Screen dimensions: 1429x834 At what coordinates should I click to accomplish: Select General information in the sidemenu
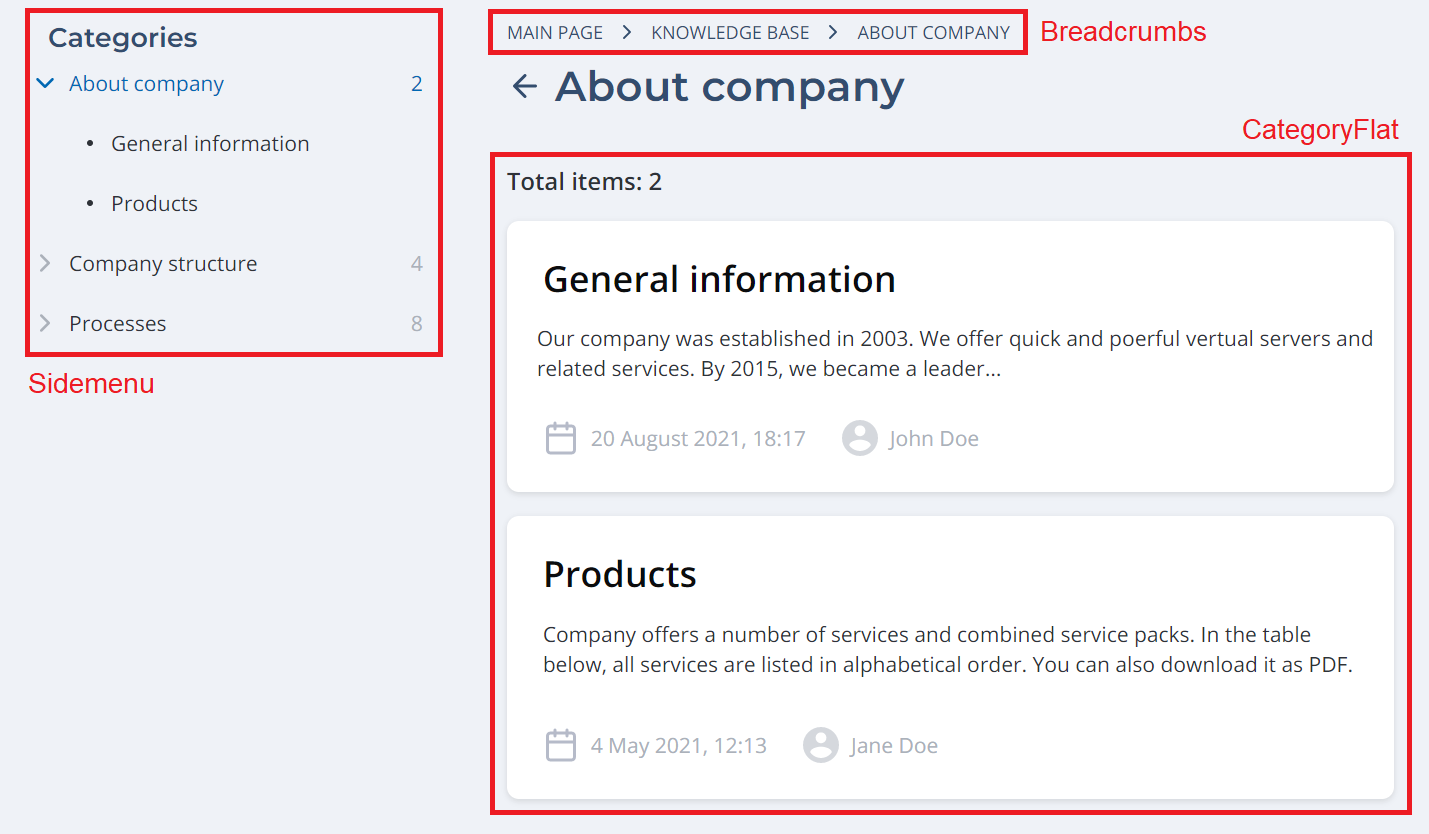210,144
